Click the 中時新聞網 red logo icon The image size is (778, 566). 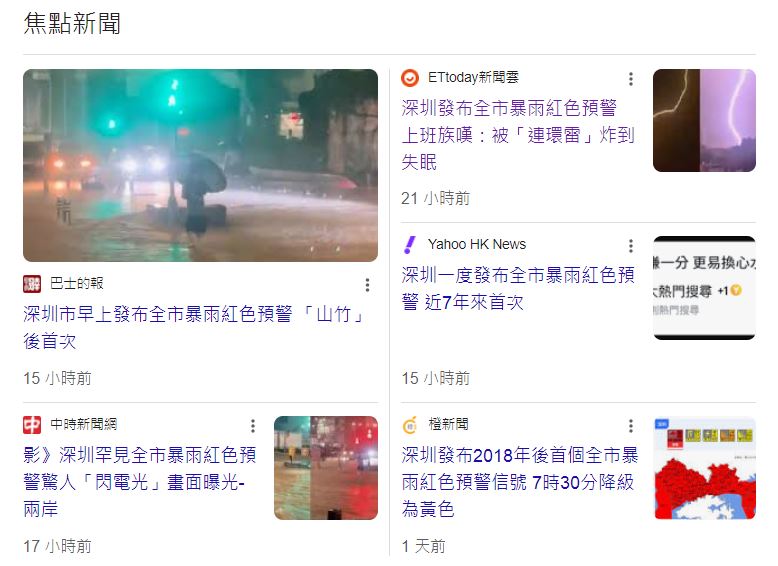click(32, 425)
